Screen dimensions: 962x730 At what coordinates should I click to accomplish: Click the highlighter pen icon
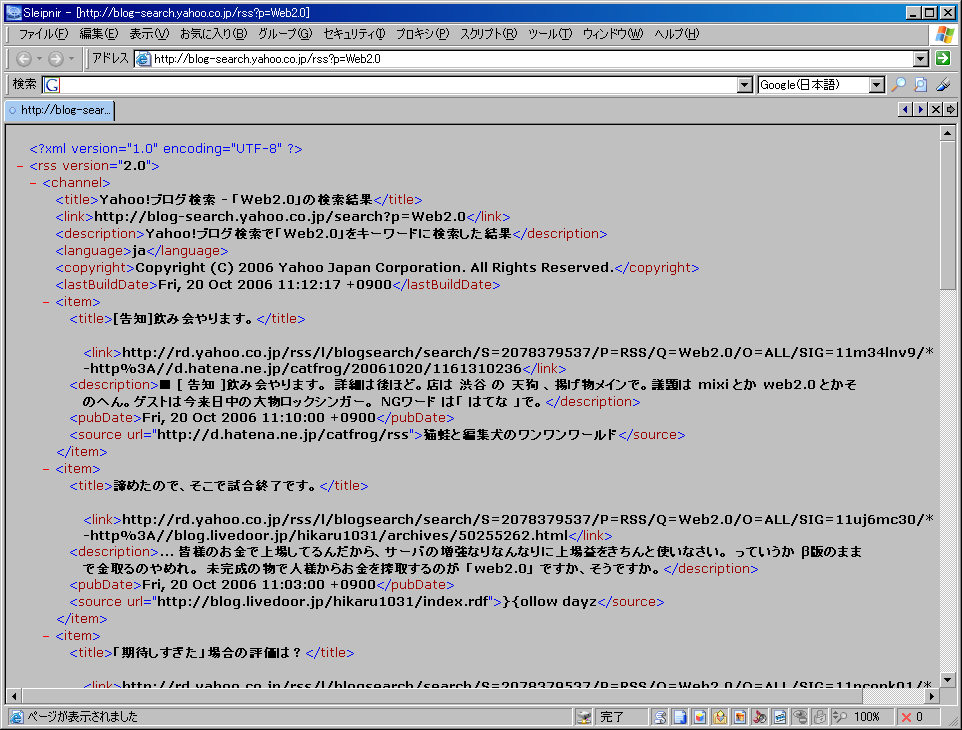tap(943, 85)
